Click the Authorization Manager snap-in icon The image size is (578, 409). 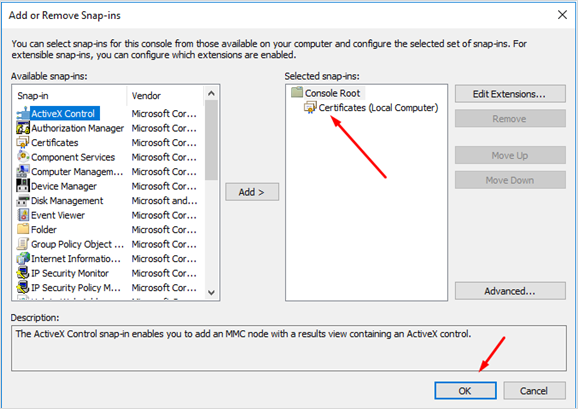(x=23, y=128)
